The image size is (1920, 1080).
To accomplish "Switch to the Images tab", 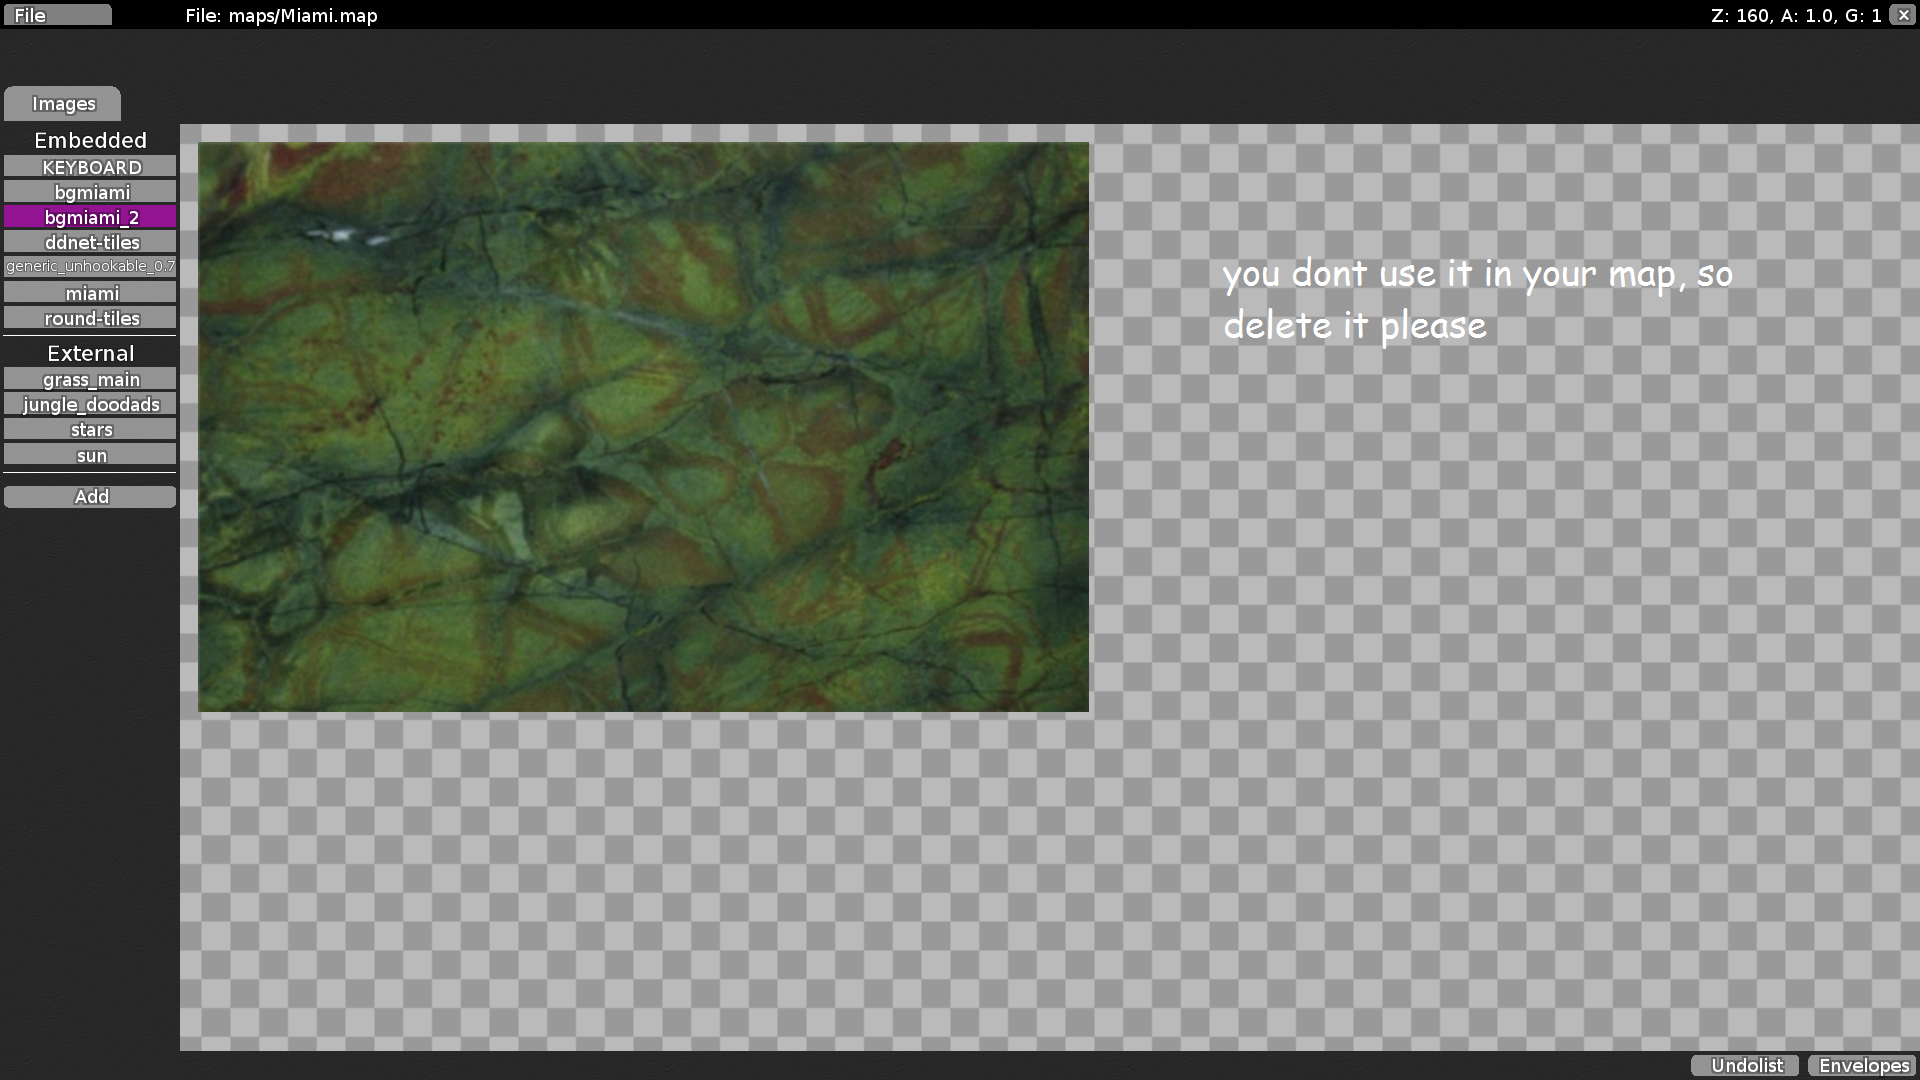I will (63, 104).
